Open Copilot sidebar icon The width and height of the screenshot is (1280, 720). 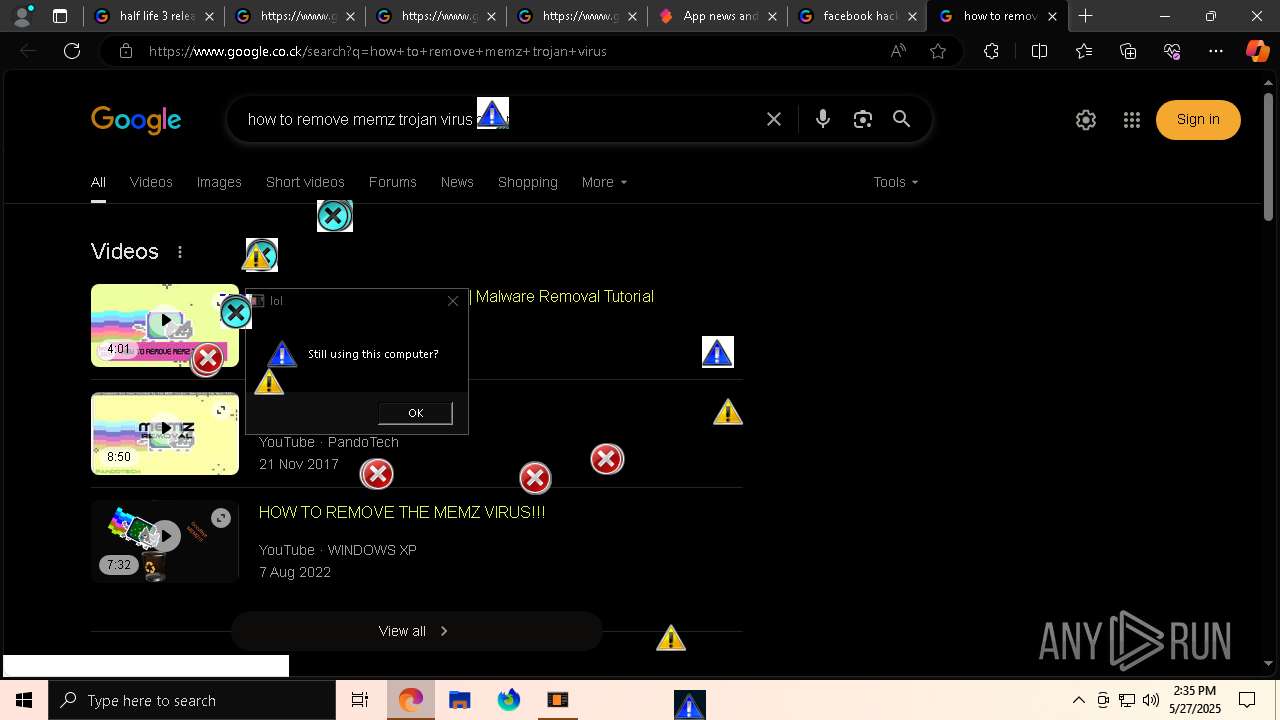click(1257, 51)
